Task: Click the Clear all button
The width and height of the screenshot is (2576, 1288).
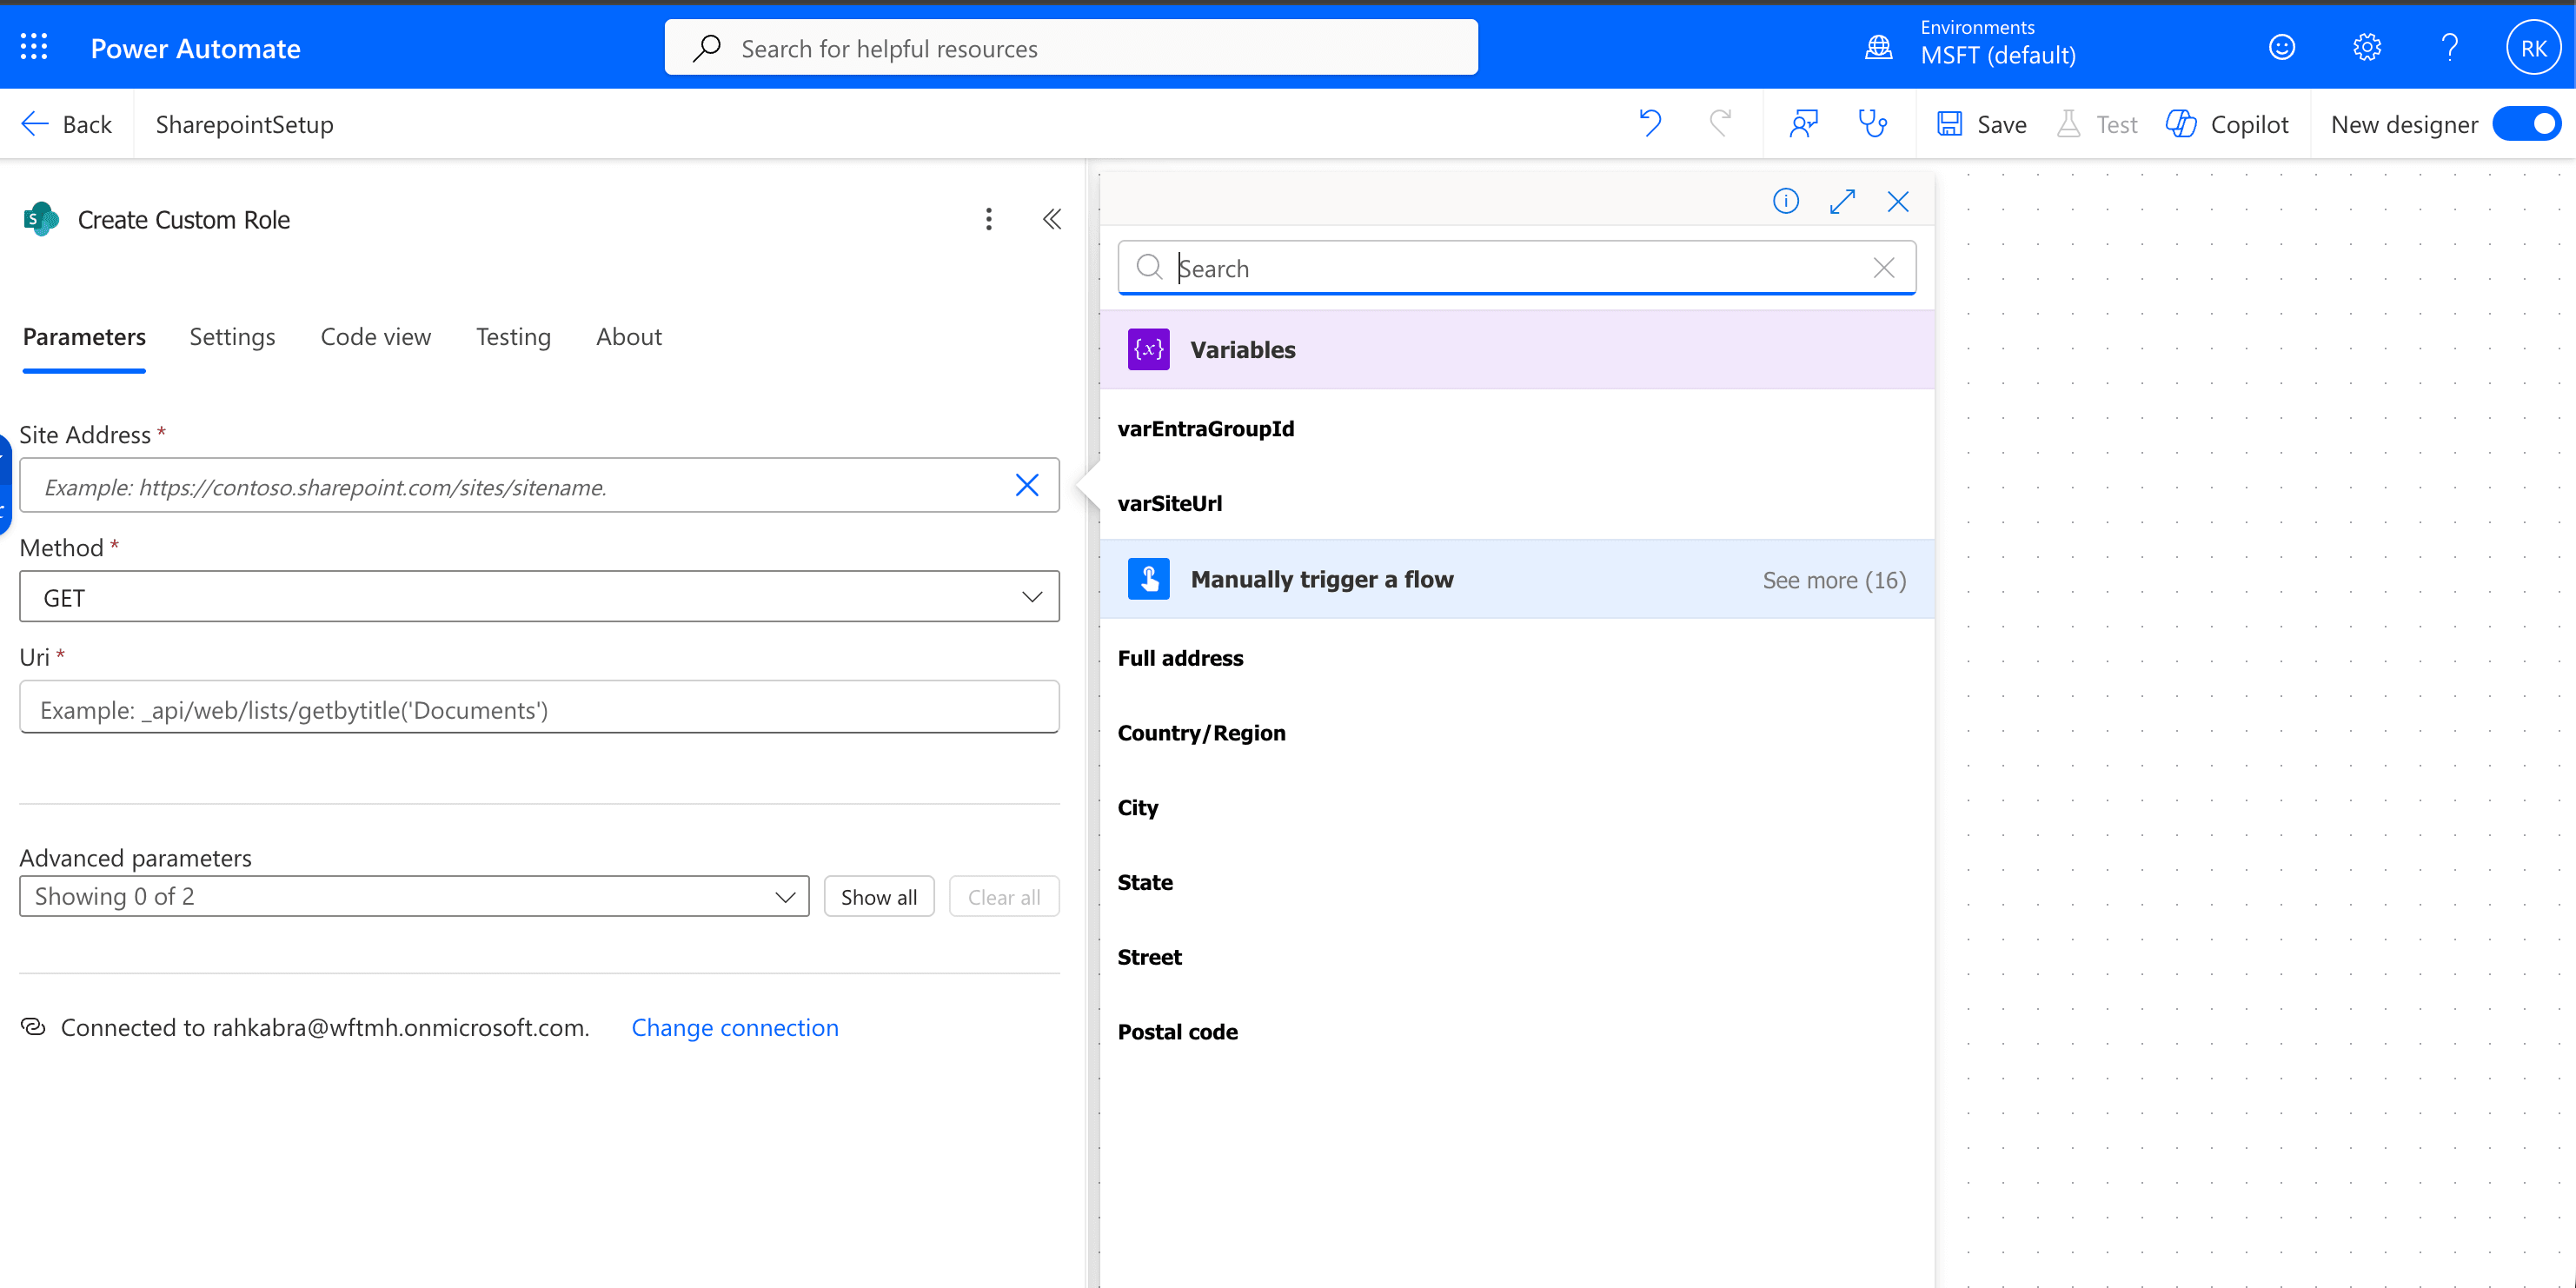Action: tap(1003, 896)
